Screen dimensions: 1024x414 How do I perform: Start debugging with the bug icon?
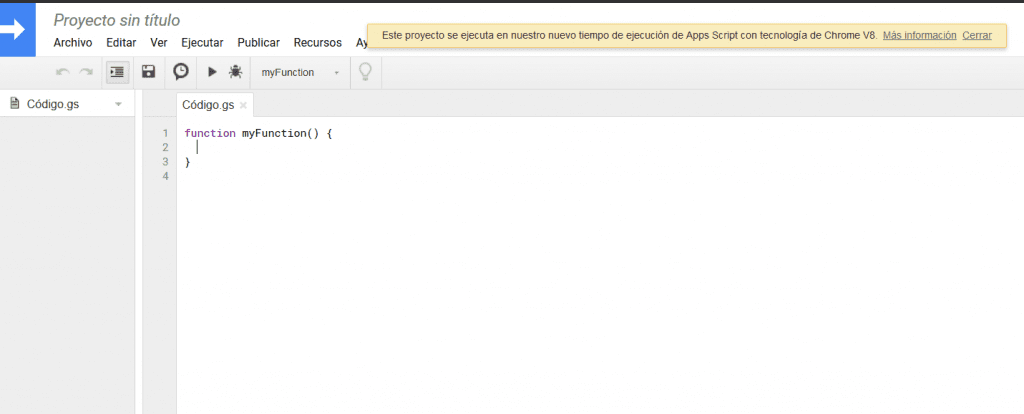pos(235,72)
